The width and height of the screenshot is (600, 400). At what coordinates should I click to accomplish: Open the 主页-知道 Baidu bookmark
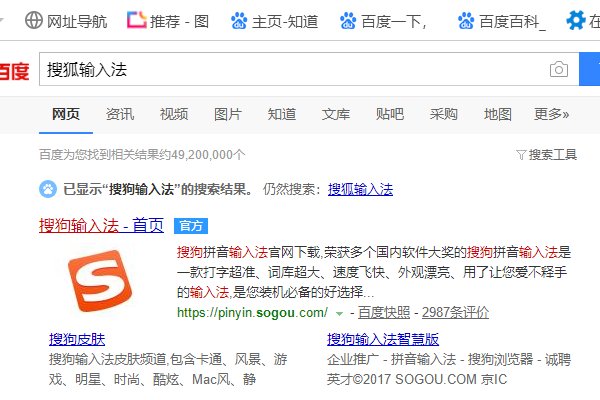pos(274,21)
